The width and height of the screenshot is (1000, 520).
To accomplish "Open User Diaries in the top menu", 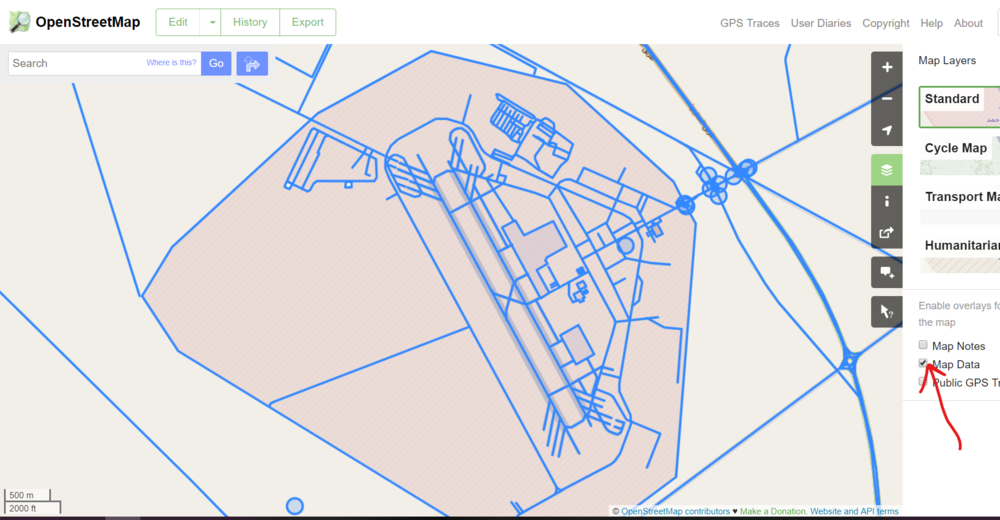I will point(821,23).
